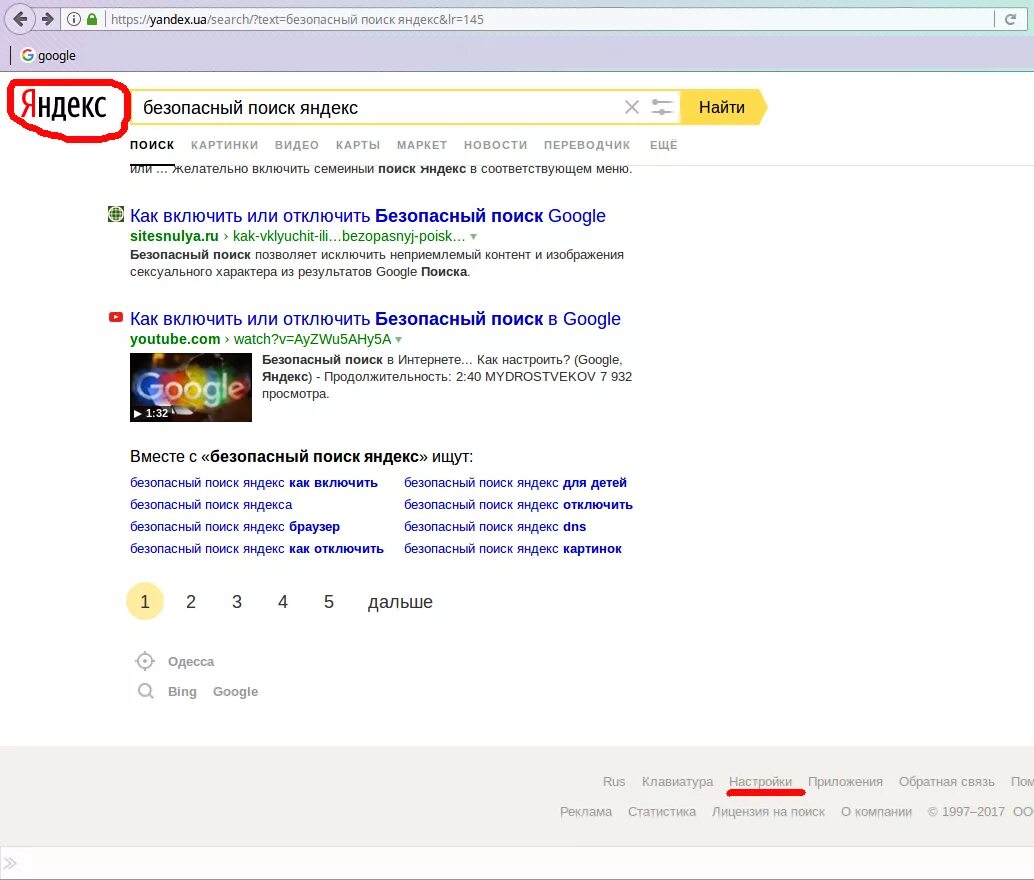Click дальше for next page
Image resolution: width=1034 pixels, height=880 pixels.
point(400,602)
